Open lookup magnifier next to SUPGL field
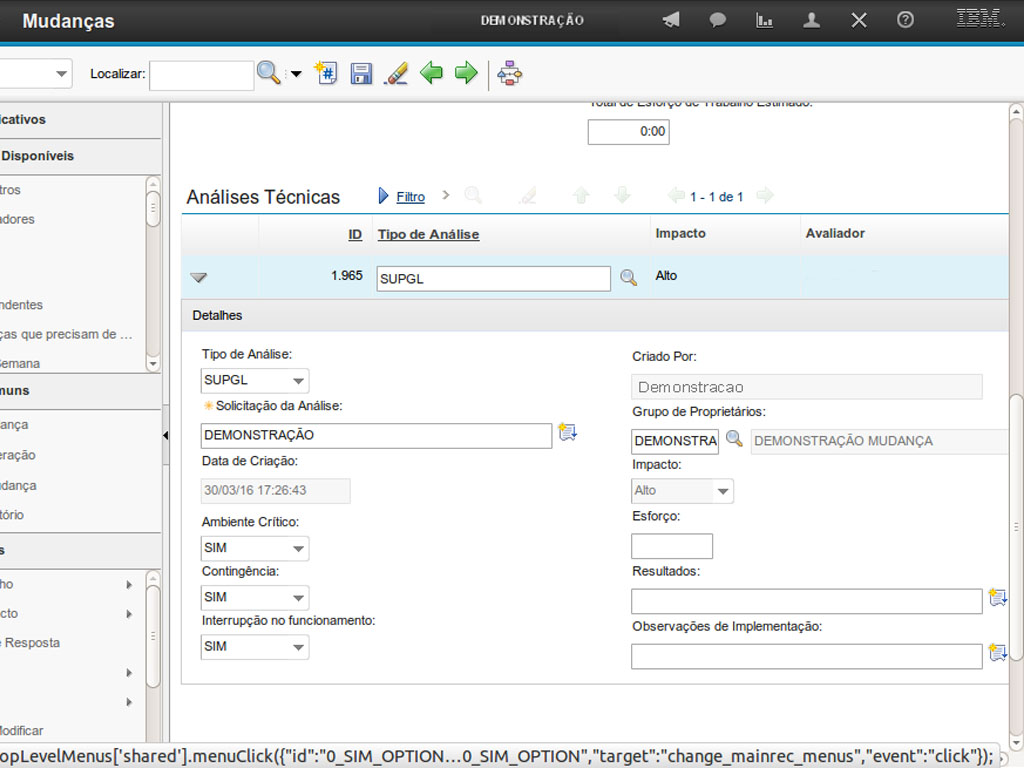 [x=628, y=278]
